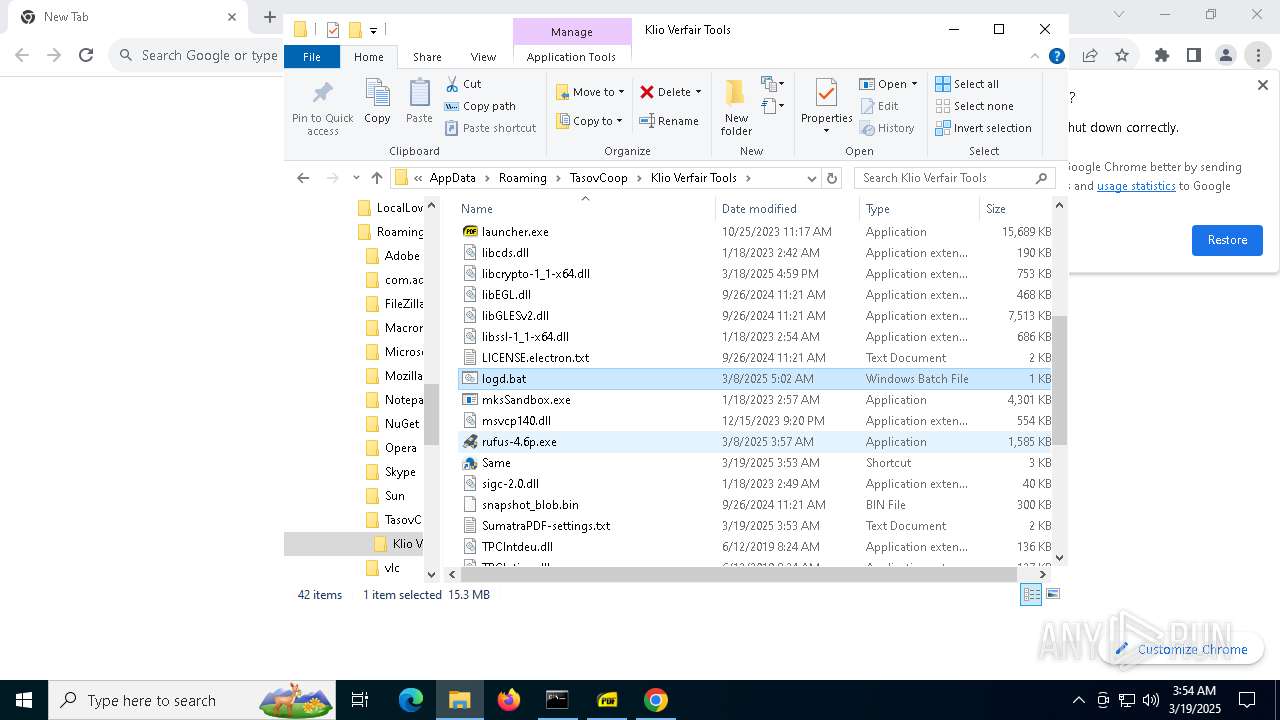This screenshot has width=1280, height=720.
Task: Switch to the View ribbon tab
Action: (x=483, y=57)
